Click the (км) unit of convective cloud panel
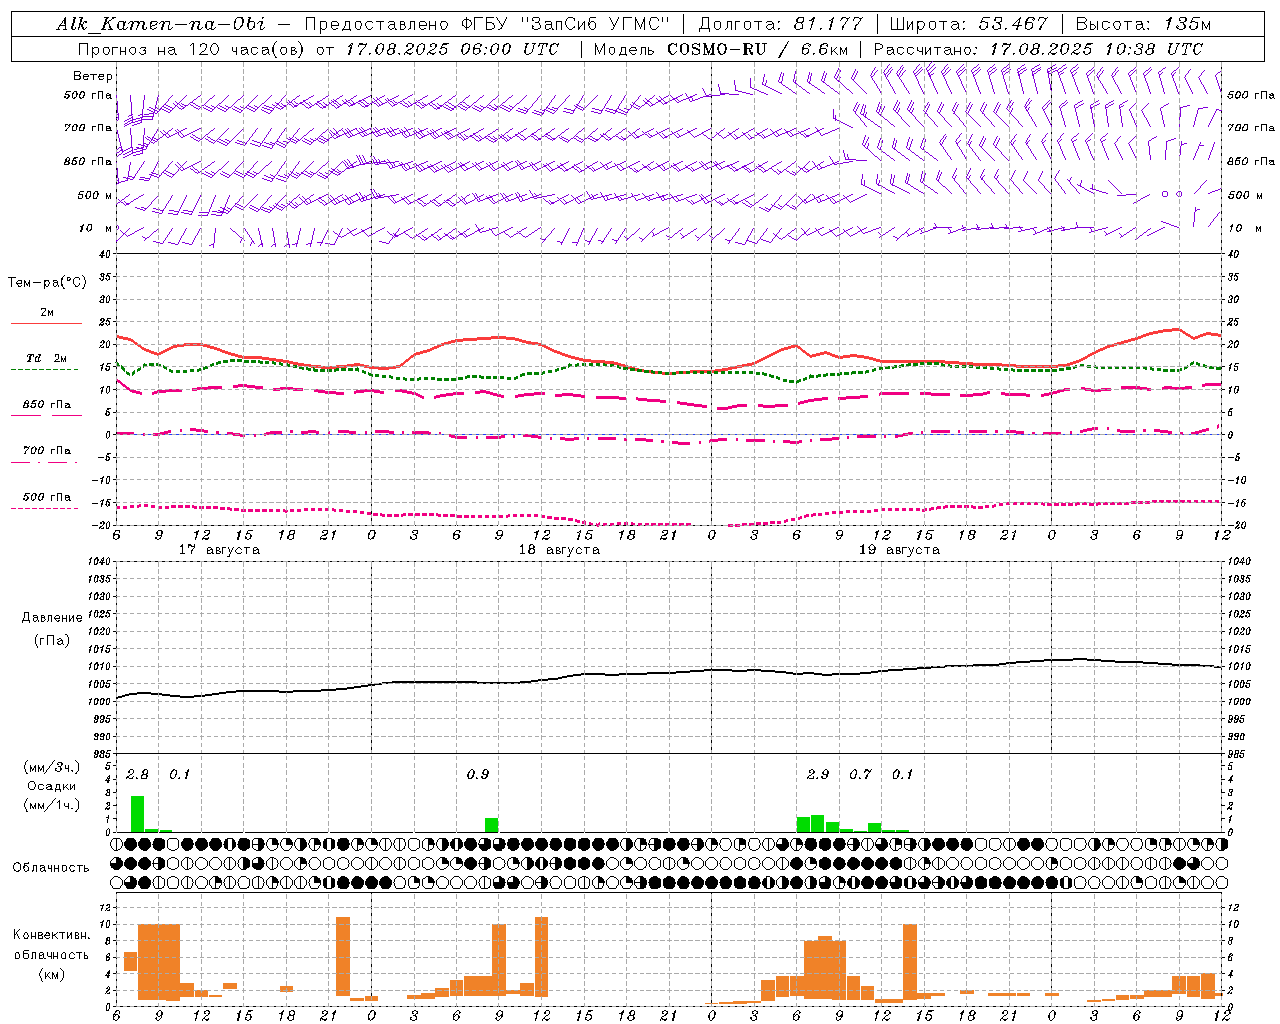The width and height of the screenshot is (1280, 1024). coord(51,973)
